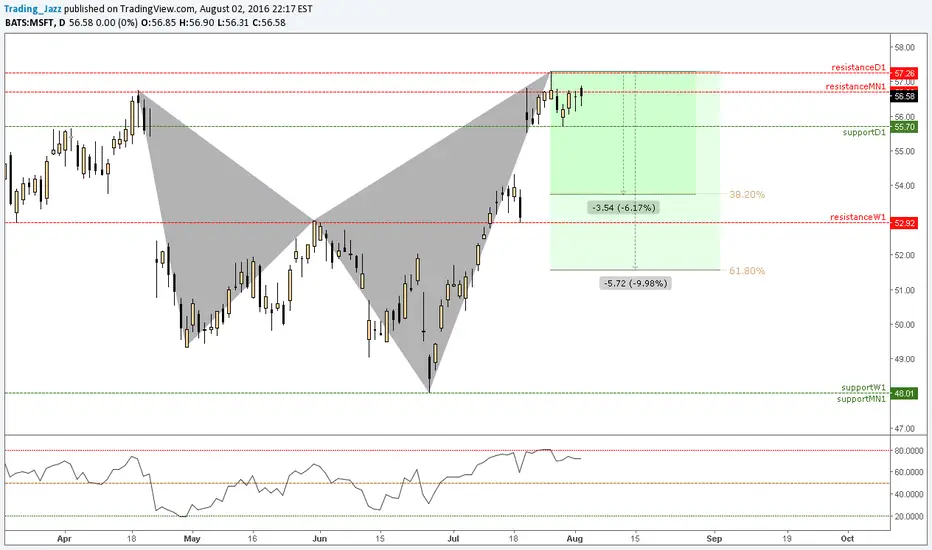The width and height of the screenshot is (932, 550).
Task: Click the Oct date label
Action: (848, 539)
